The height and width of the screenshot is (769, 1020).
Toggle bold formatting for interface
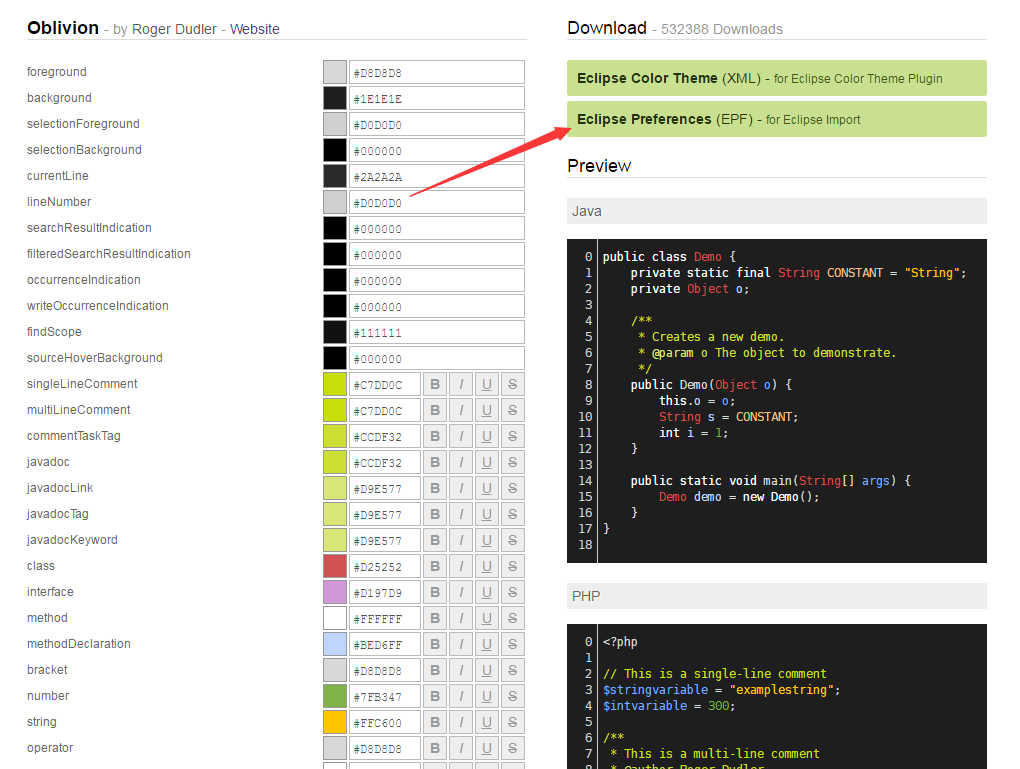pyautogui.click(x=434, y=592)
